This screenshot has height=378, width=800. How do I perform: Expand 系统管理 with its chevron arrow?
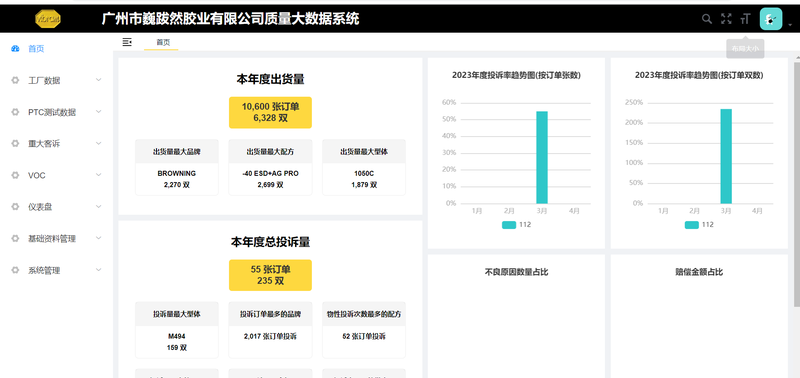click(98, 270)
